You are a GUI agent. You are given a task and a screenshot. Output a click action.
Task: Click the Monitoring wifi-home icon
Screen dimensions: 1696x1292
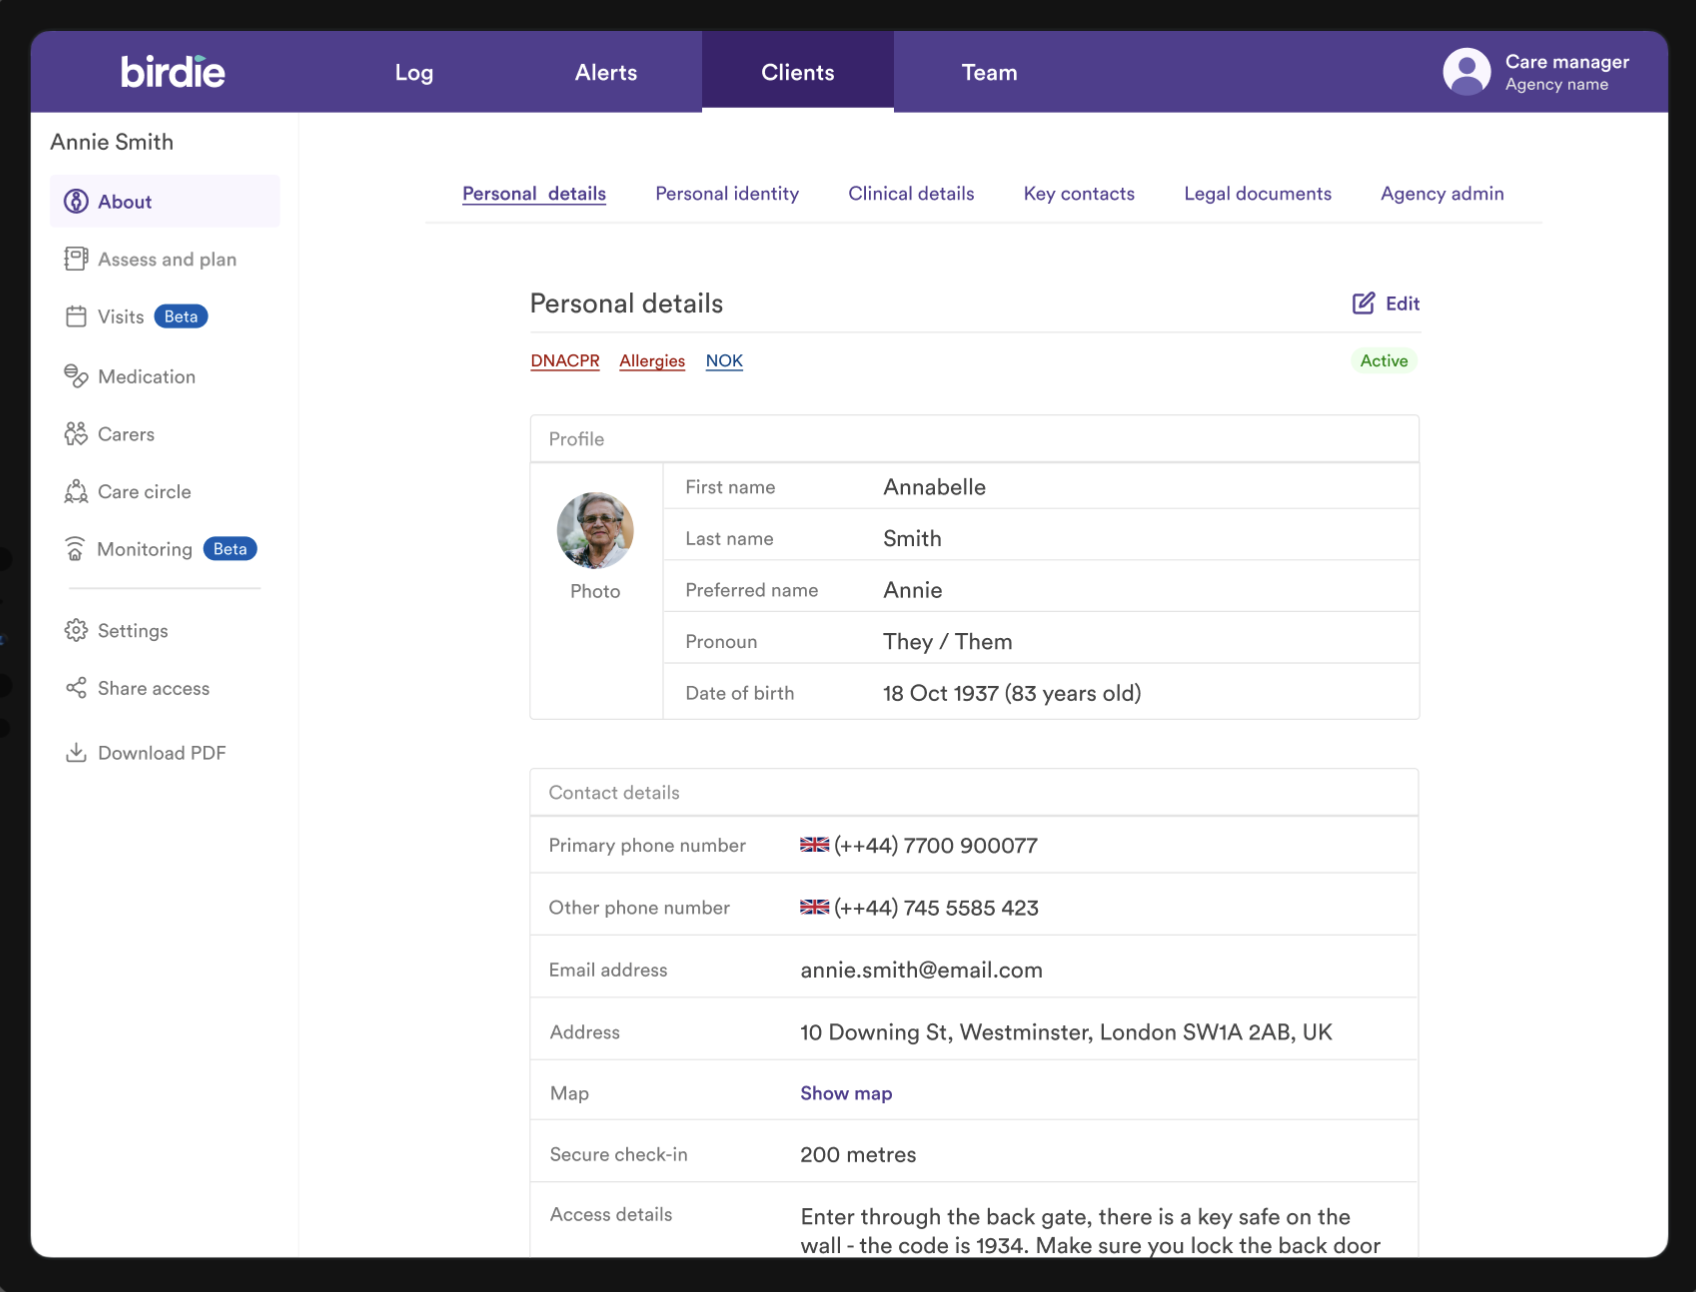tap(75, 549)
